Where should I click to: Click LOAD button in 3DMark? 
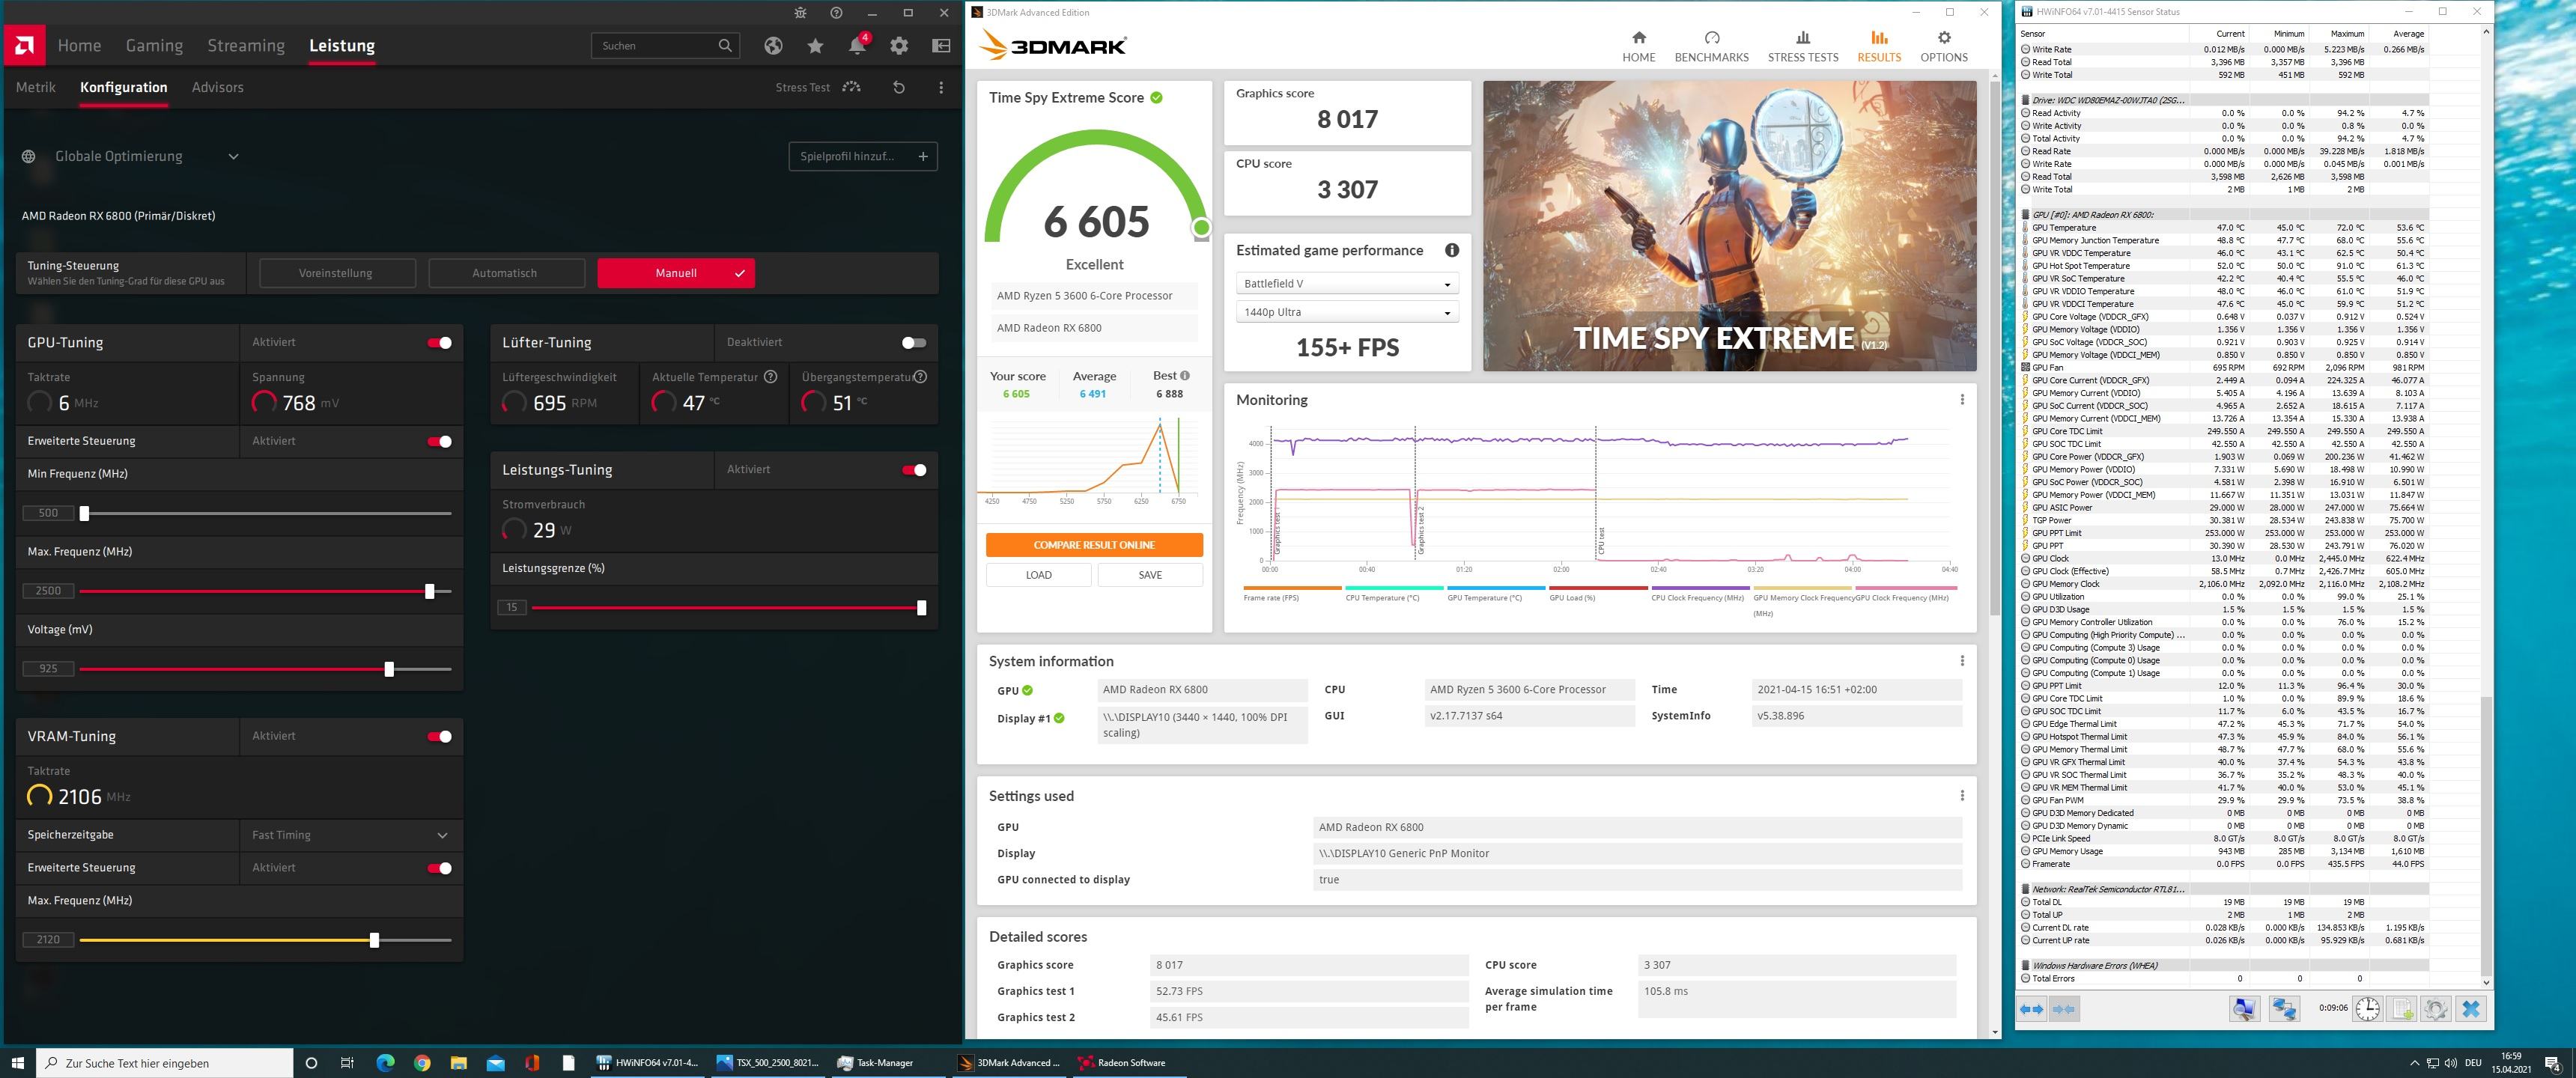pos(1038,575)
